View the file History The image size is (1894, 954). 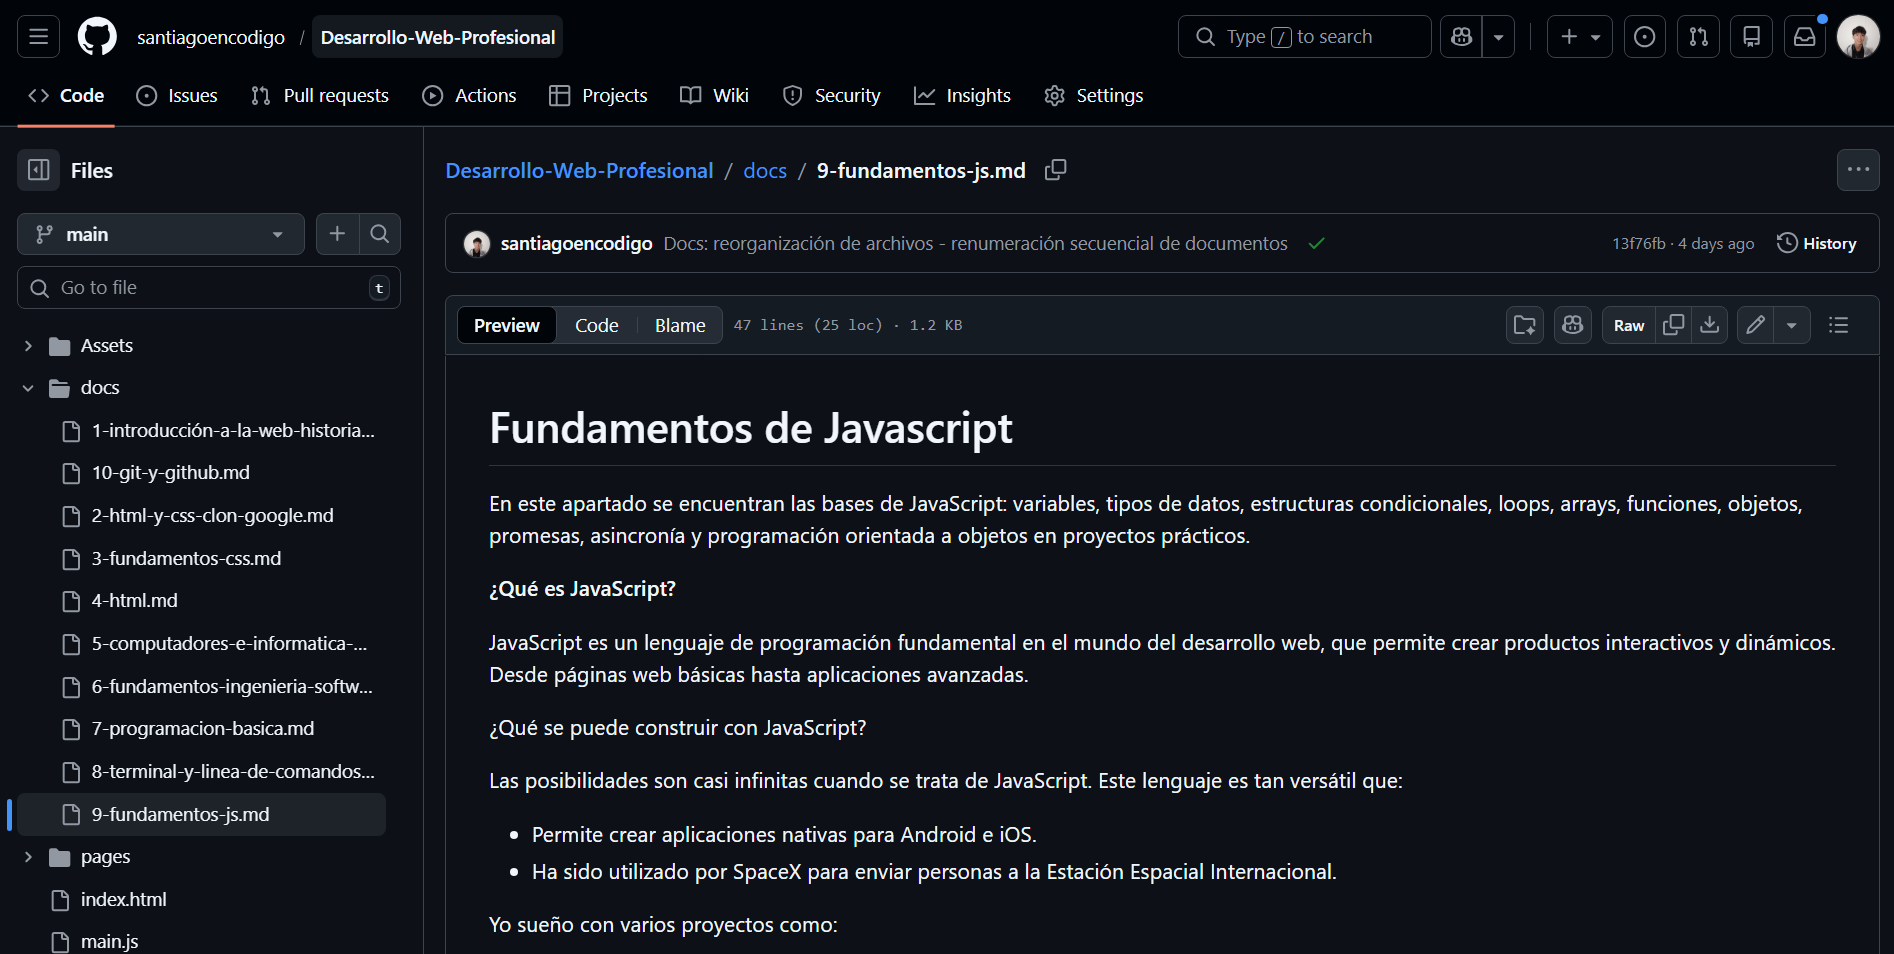click(x=1817, y=243)
